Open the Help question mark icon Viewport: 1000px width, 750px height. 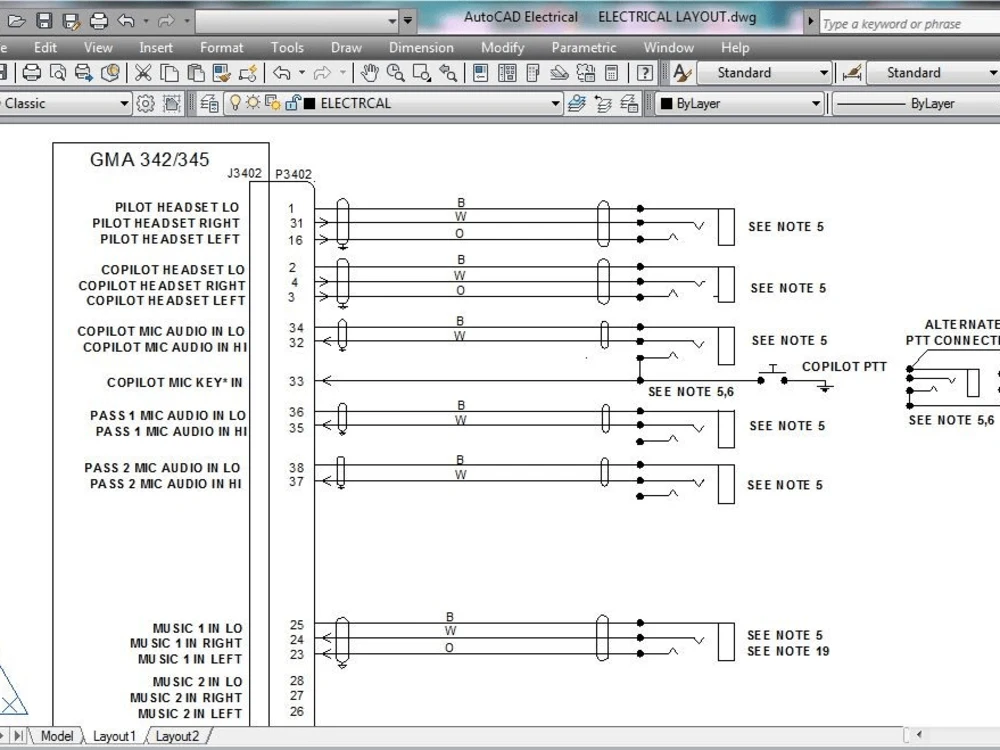point(645,72)
